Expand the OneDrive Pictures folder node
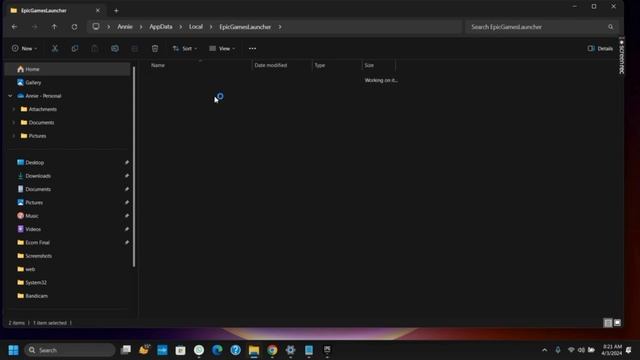The width and height of the screenshot is (640, 360). (x=14, y=136)
